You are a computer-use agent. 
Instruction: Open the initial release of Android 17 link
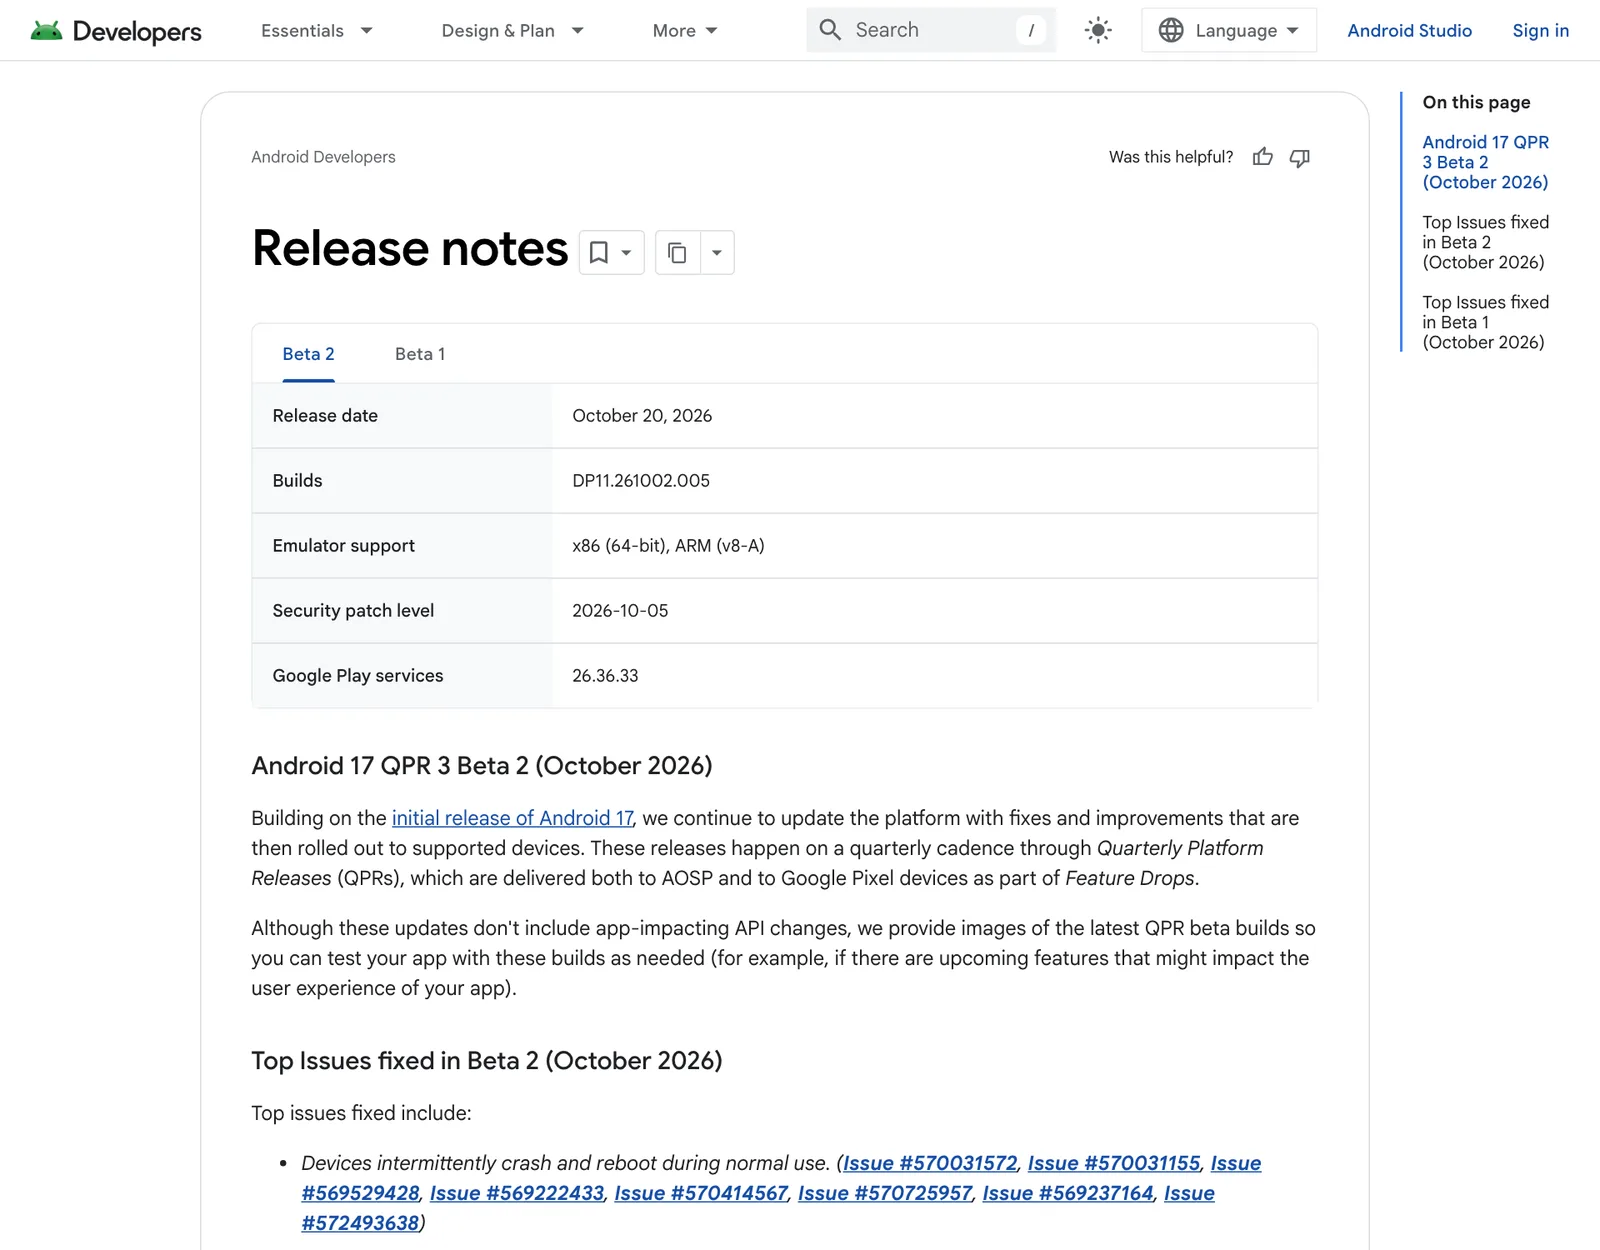pyautogui.click(x=512, y=818)
